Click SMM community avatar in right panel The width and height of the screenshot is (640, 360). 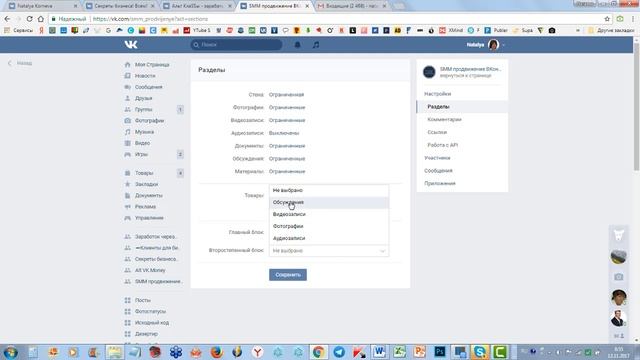point(429,72)
